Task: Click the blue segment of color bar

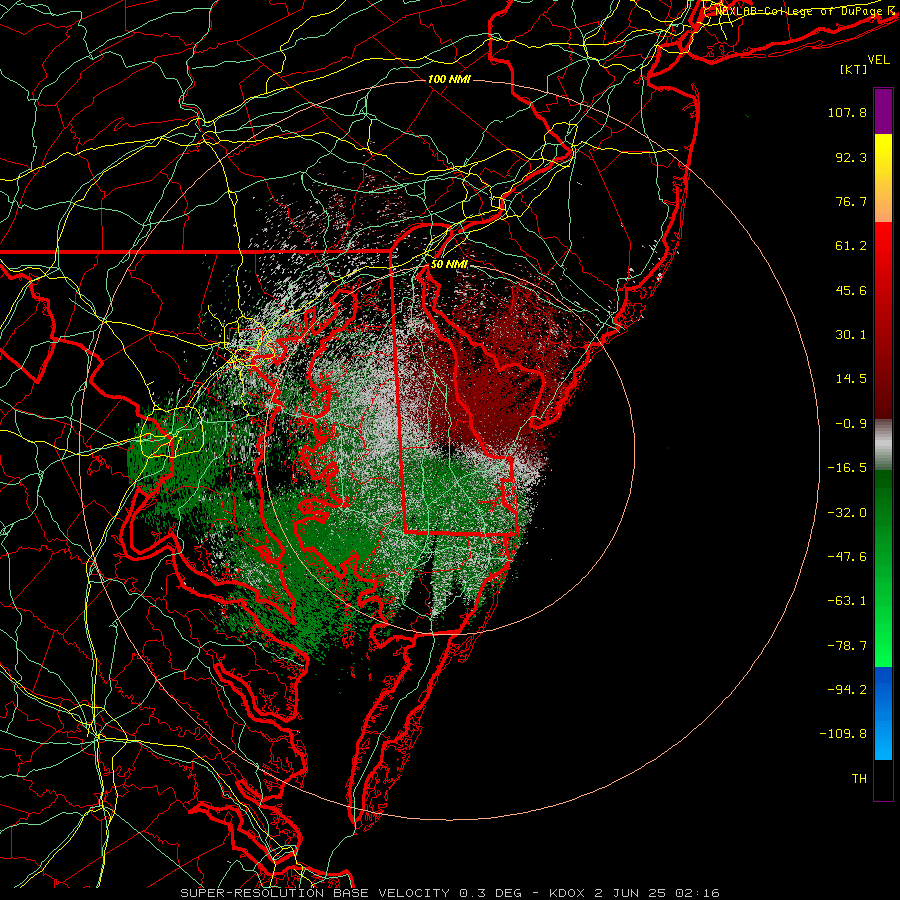Action: [x=883, y=713]
